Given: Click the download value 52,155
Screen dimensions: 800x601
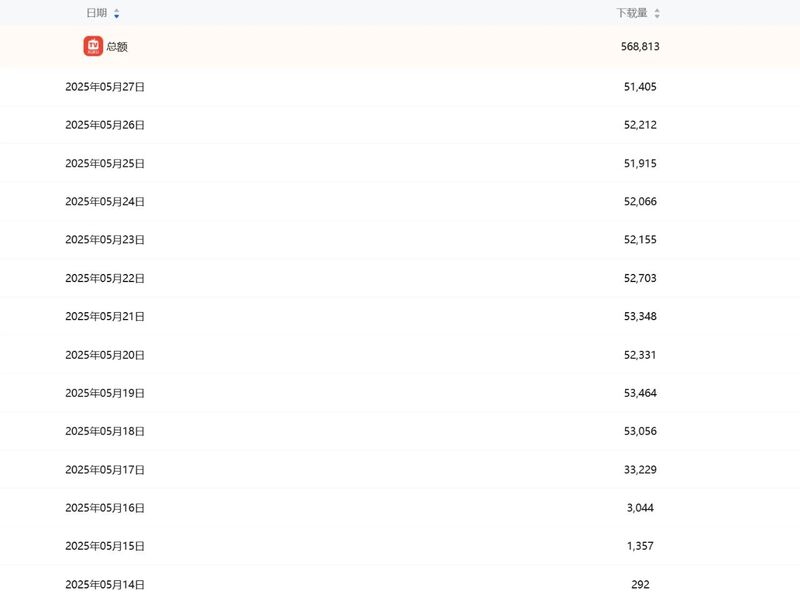Looking at the screenshot, I should coord(640,240).
